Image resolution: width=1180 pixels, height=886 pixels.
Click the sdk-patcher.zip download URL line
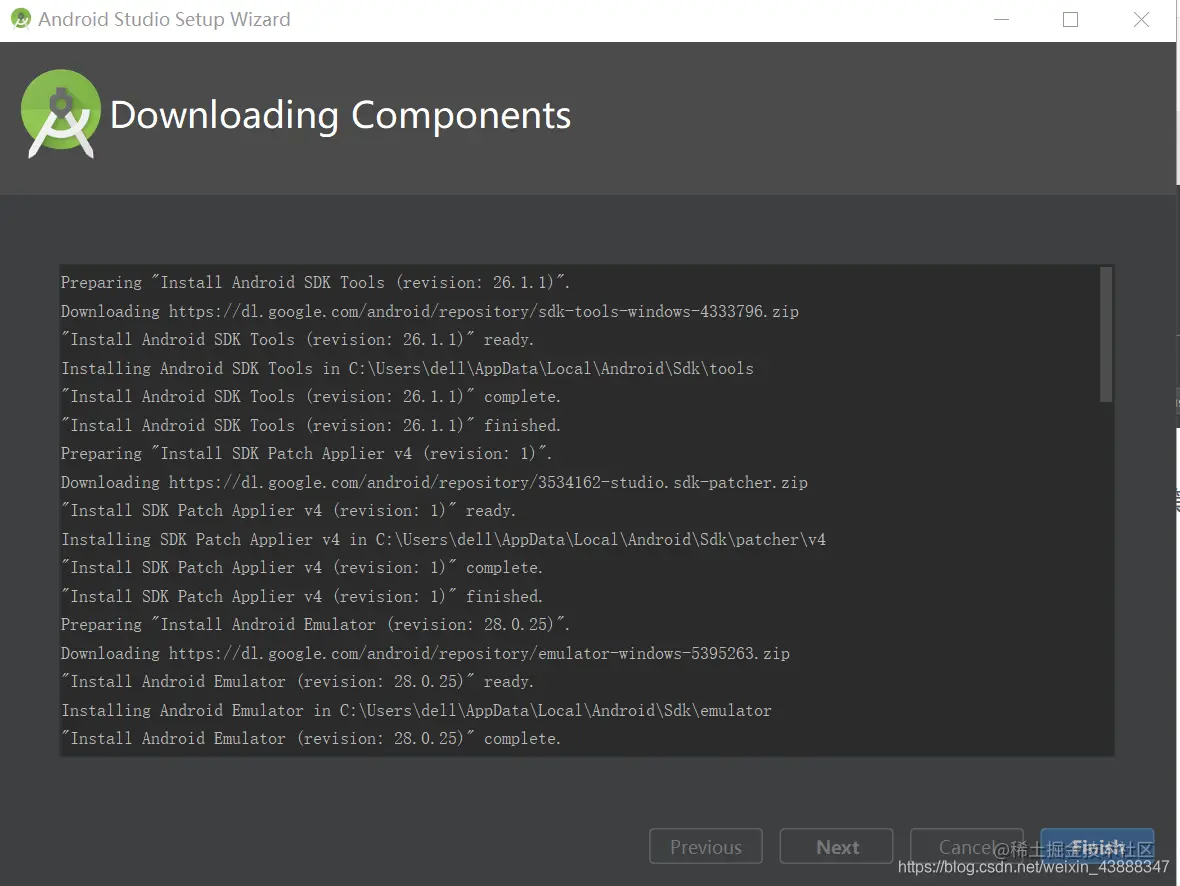pyautogui.click(x=434, y=483)
